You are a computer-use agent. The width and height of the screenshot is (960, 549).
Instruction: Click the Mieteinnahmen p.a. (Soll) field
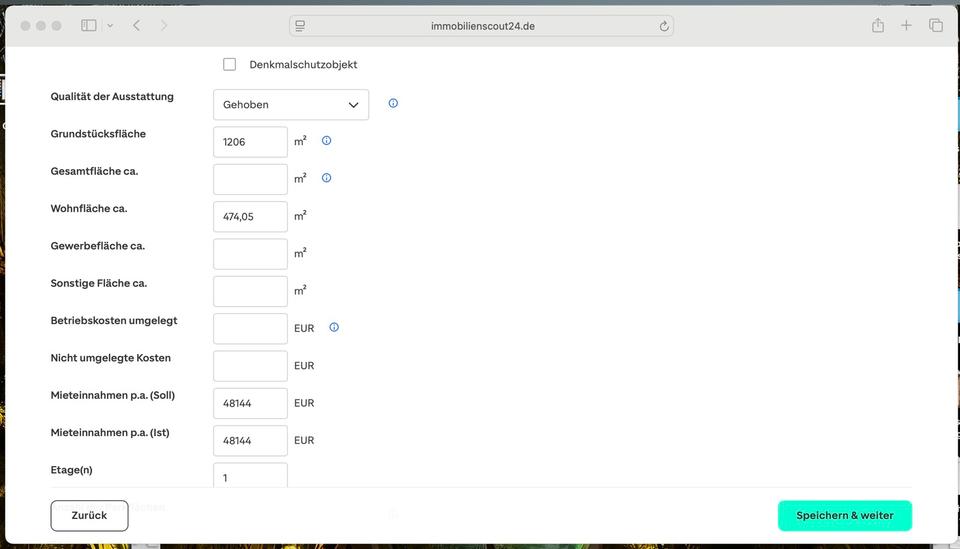coord(250,403)
